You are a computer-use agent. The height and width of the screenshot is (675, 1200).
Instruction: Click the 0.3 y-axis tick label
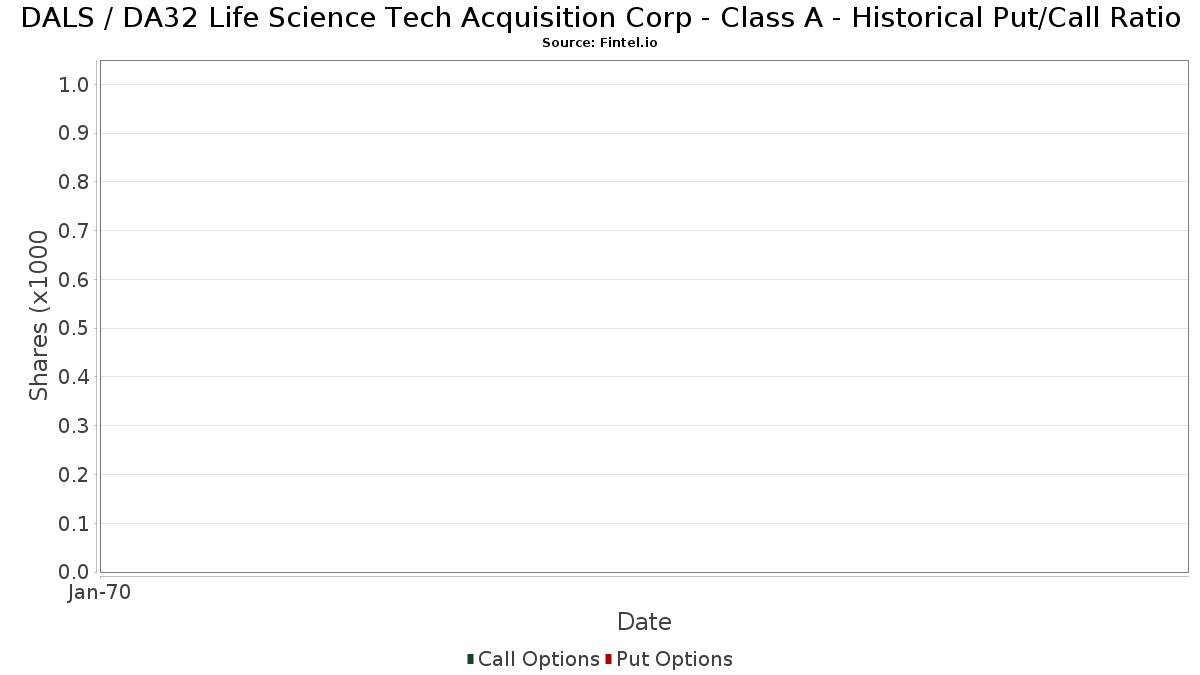point(75,426)
